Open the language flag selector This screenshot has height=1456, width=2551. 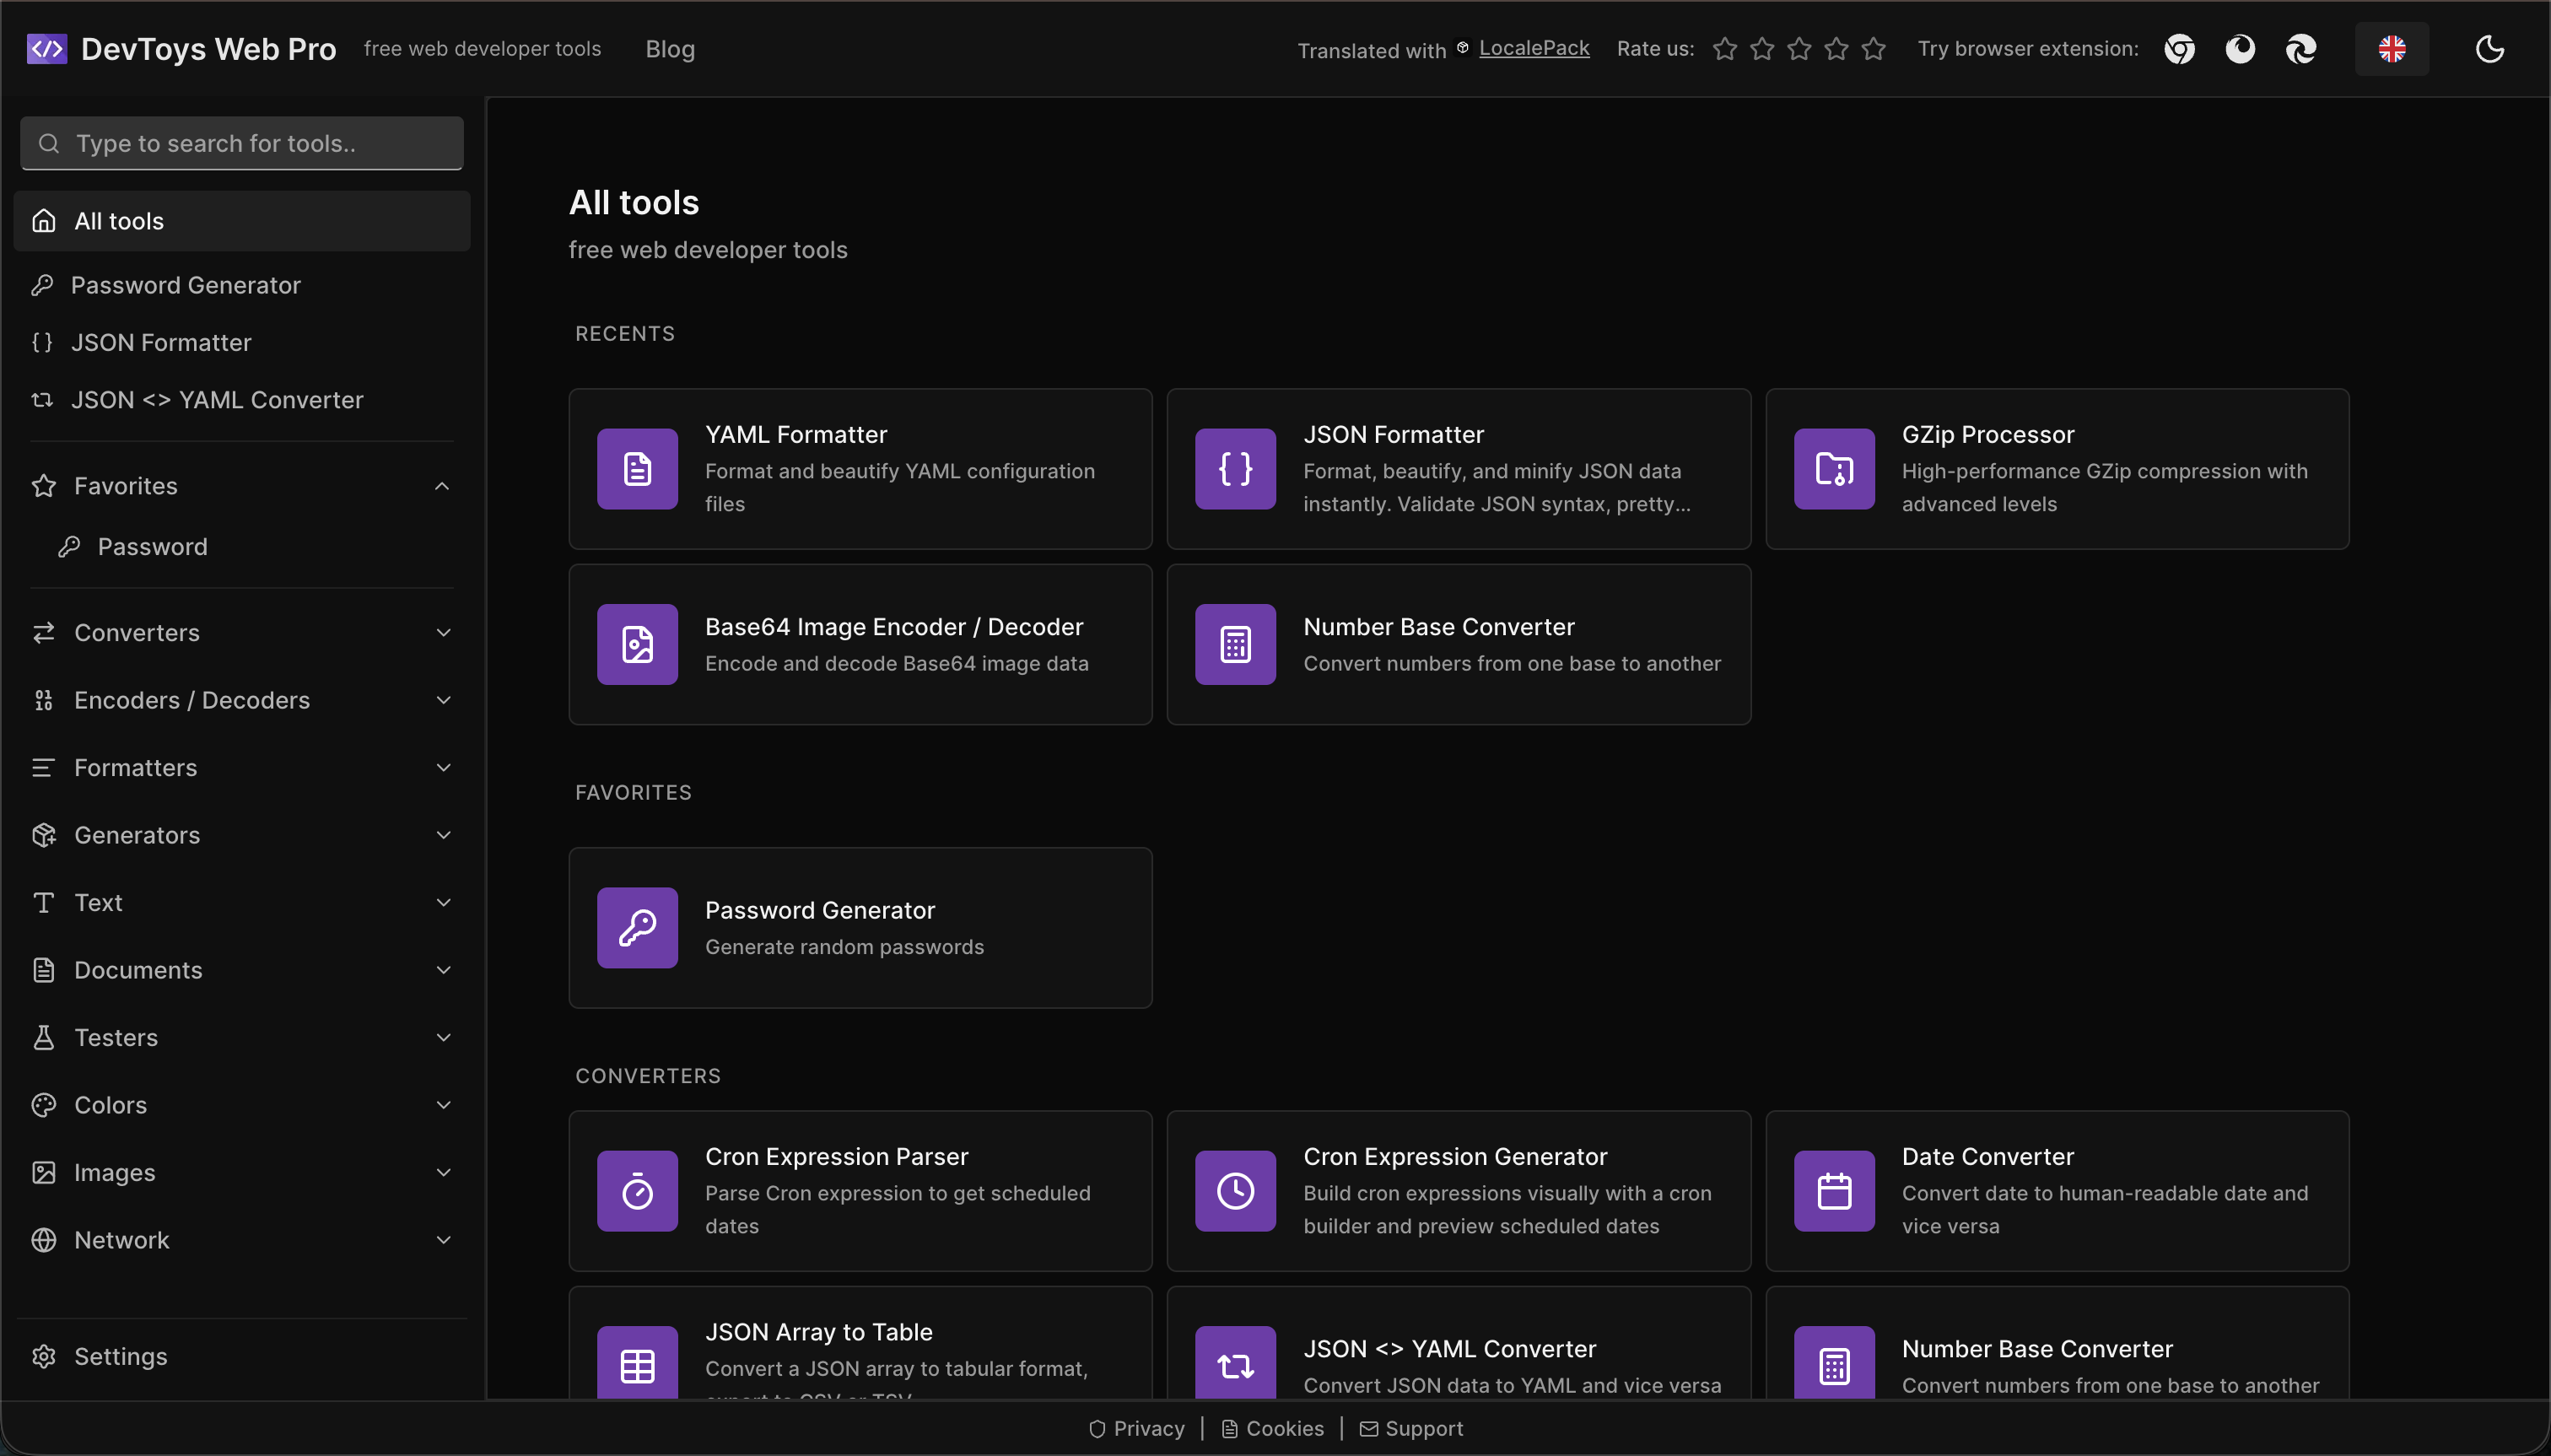click(2391, 49)
